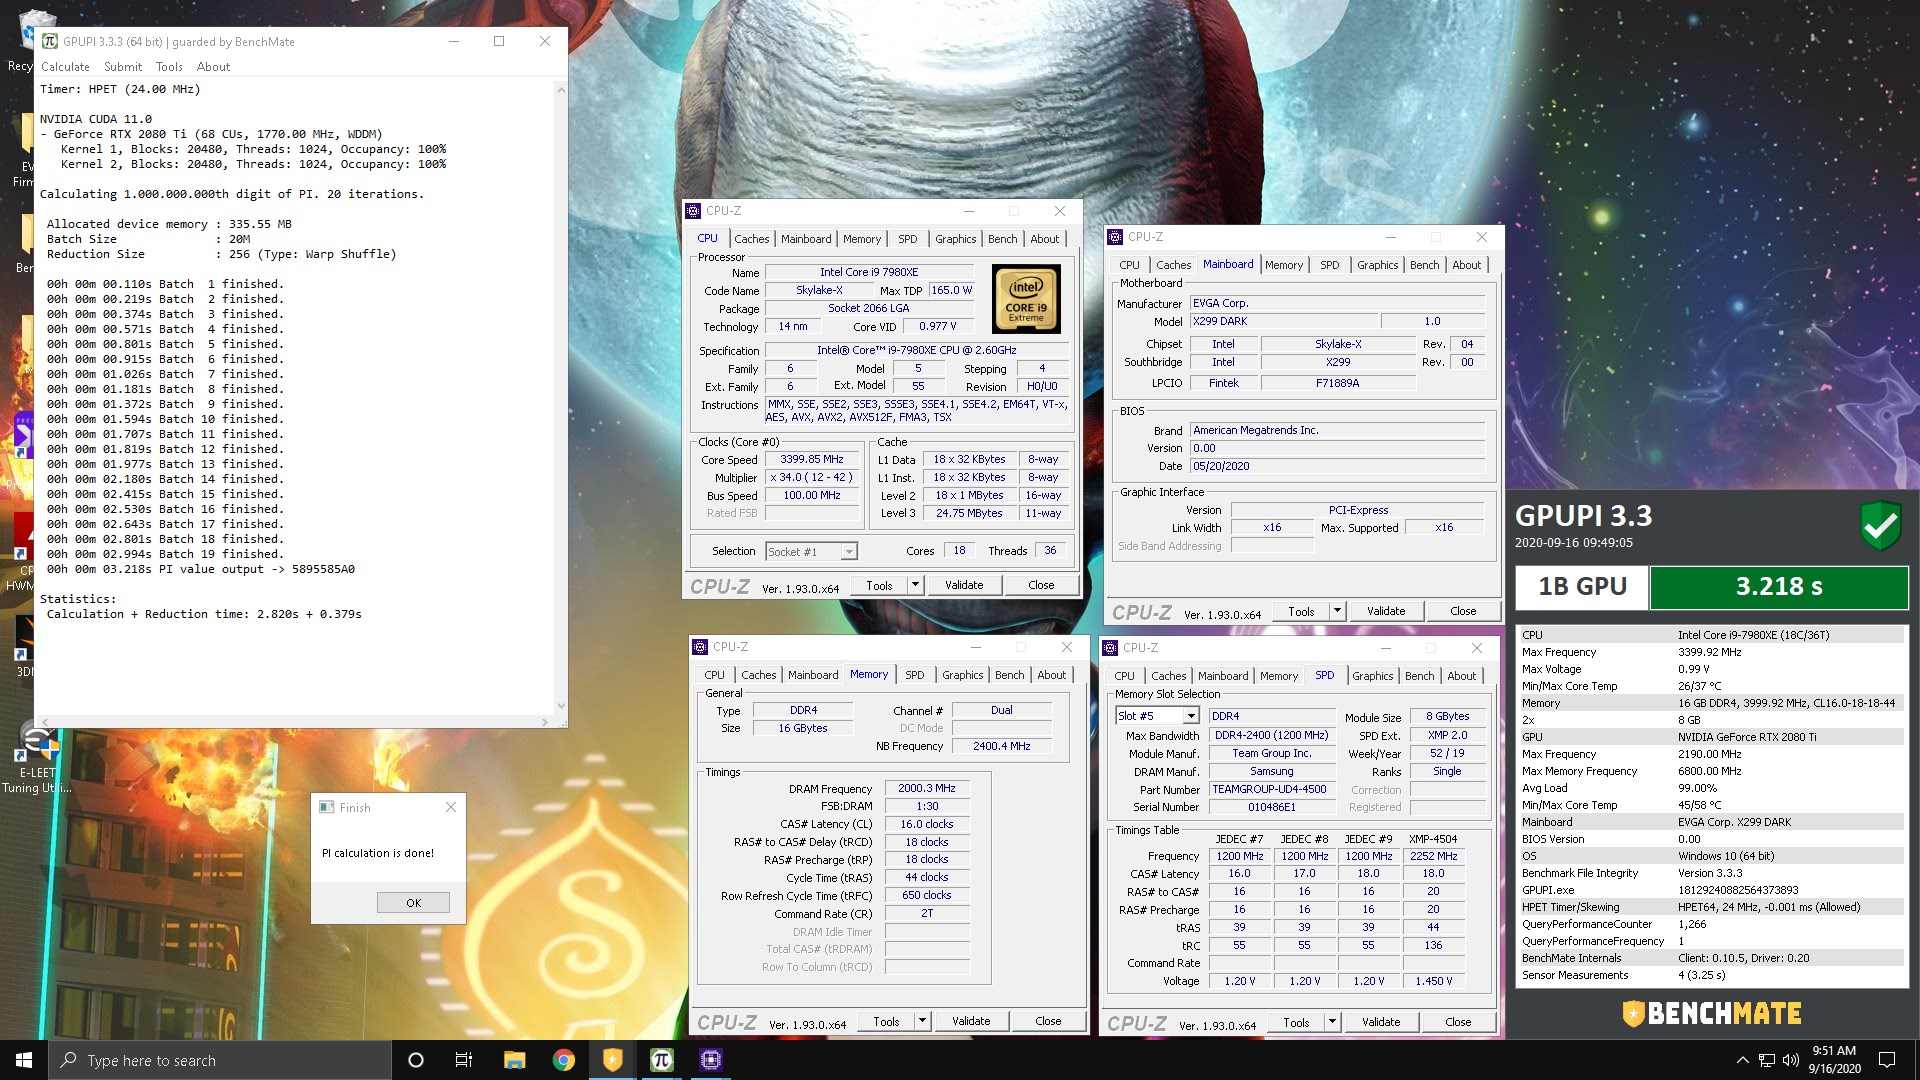Open Tools dropdown arrow in SPD window
The height and width of the screenshot is (1080, 1920).
(1332, 1022)
